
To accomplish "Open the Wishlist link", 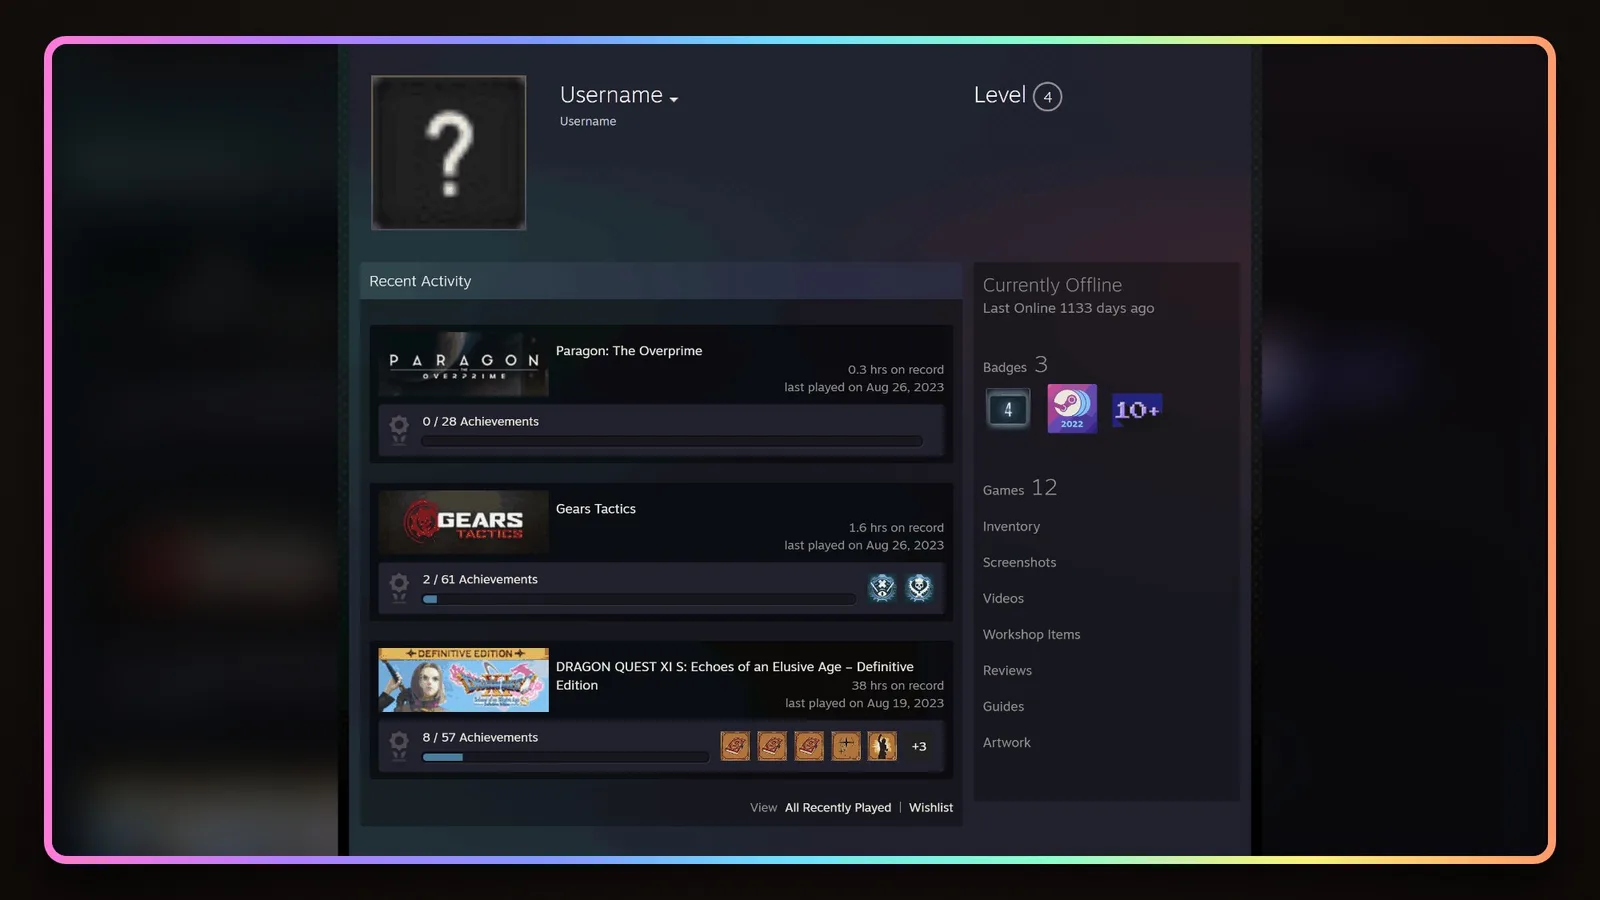I will pos(931,808).
